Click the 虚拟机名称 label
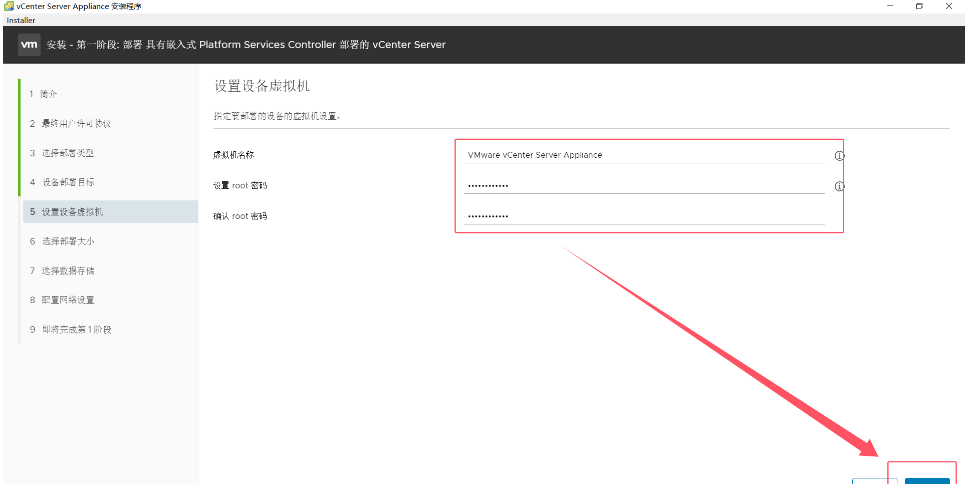Viewport: 967px width, 484px height. click(x=234, y=155)
